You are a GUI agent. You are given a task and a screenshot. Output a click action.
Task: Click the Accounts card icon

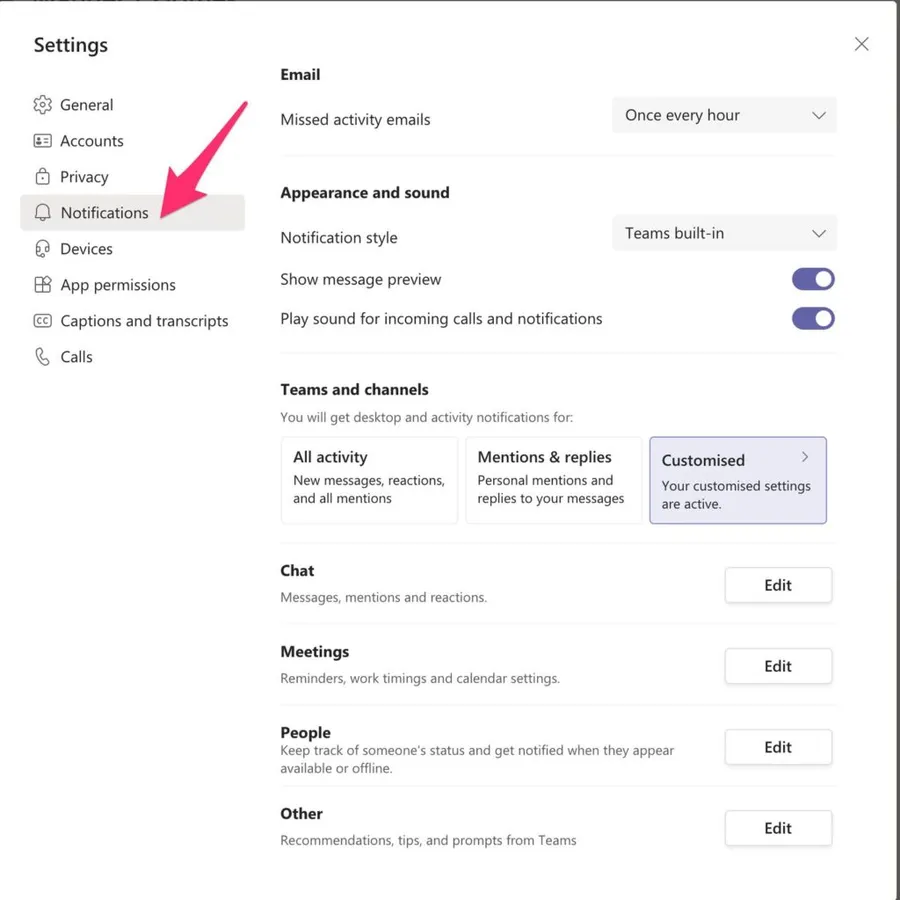(x=42, y=141)
